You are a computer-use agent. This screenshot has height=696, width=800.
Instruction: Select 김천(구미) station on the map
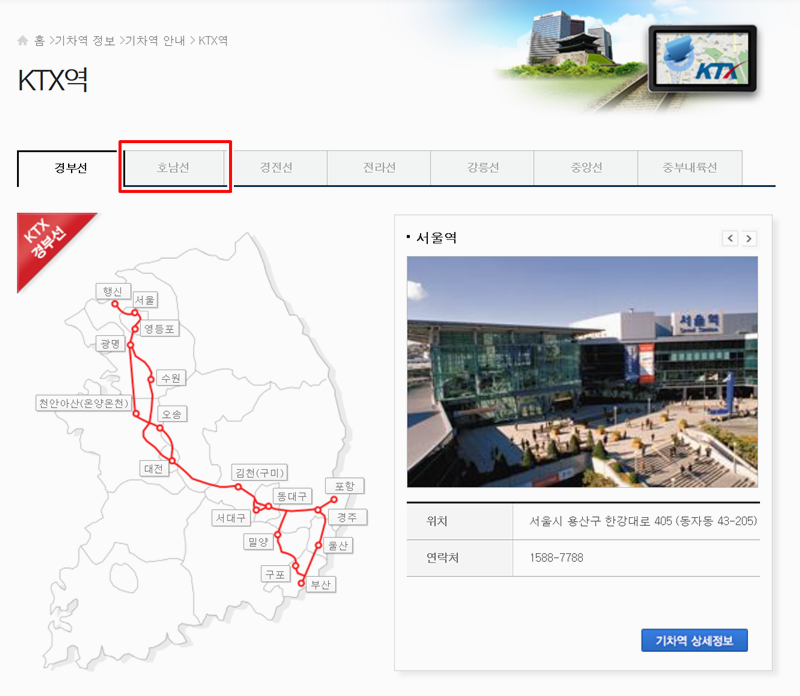coord(260,473)
